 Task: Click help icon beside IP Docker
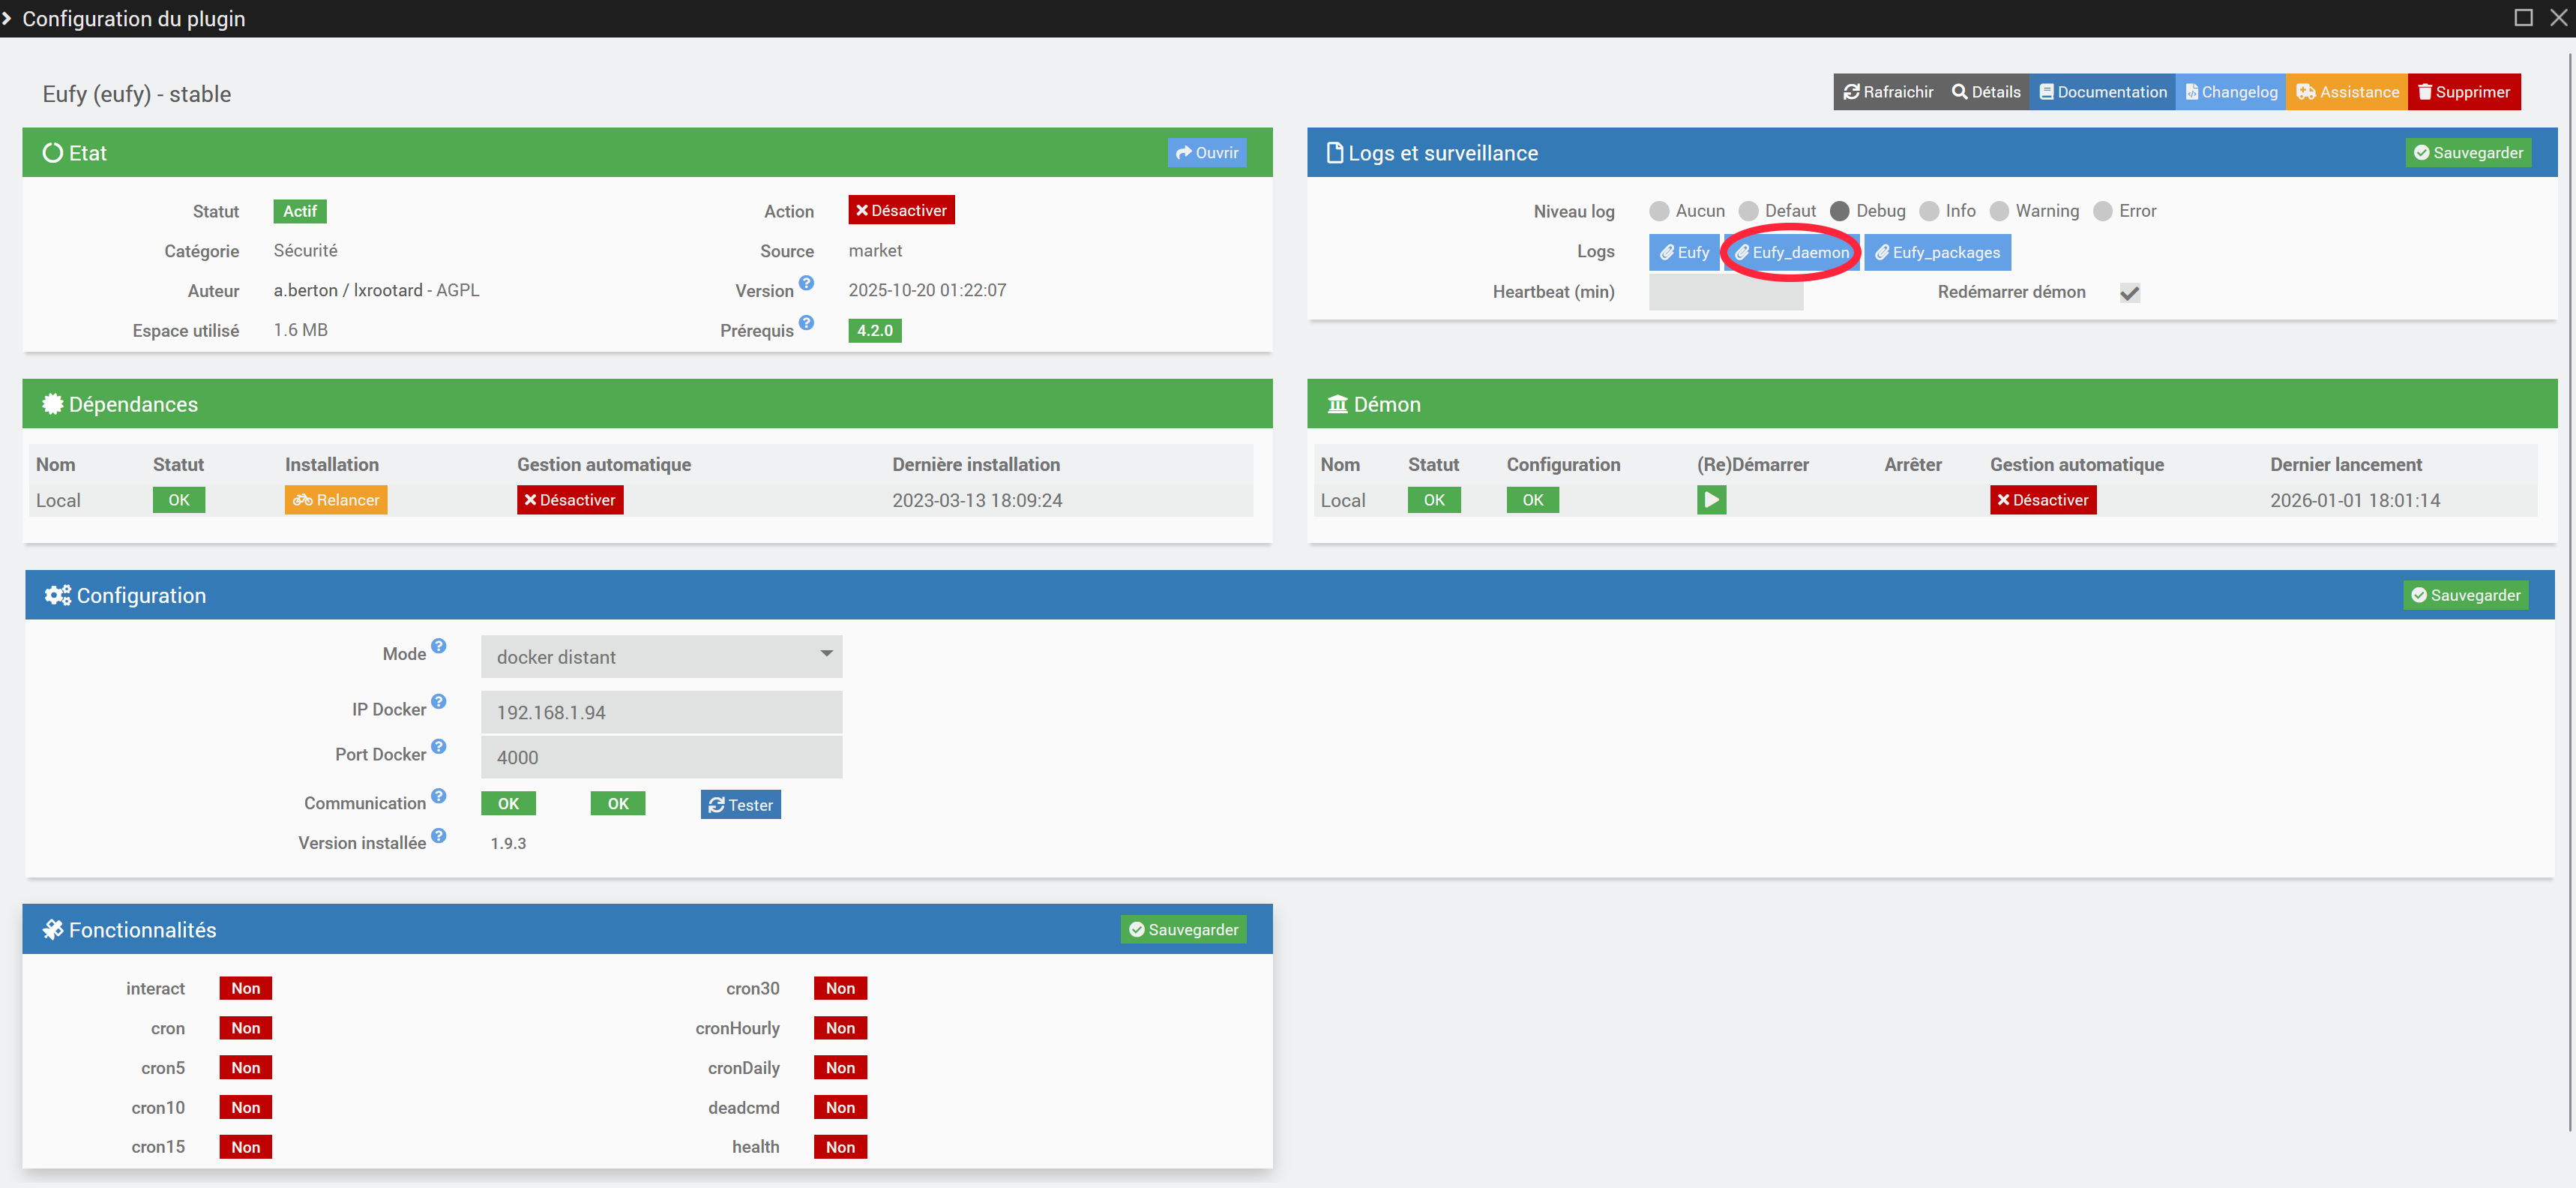438,702
